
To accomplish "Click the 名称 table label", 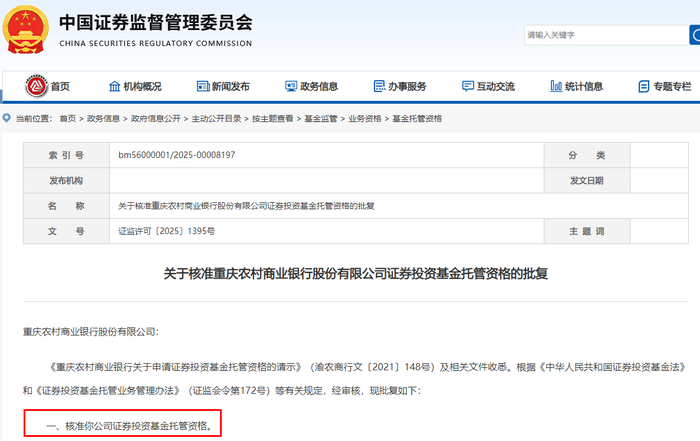I will [x=66, y=206].
